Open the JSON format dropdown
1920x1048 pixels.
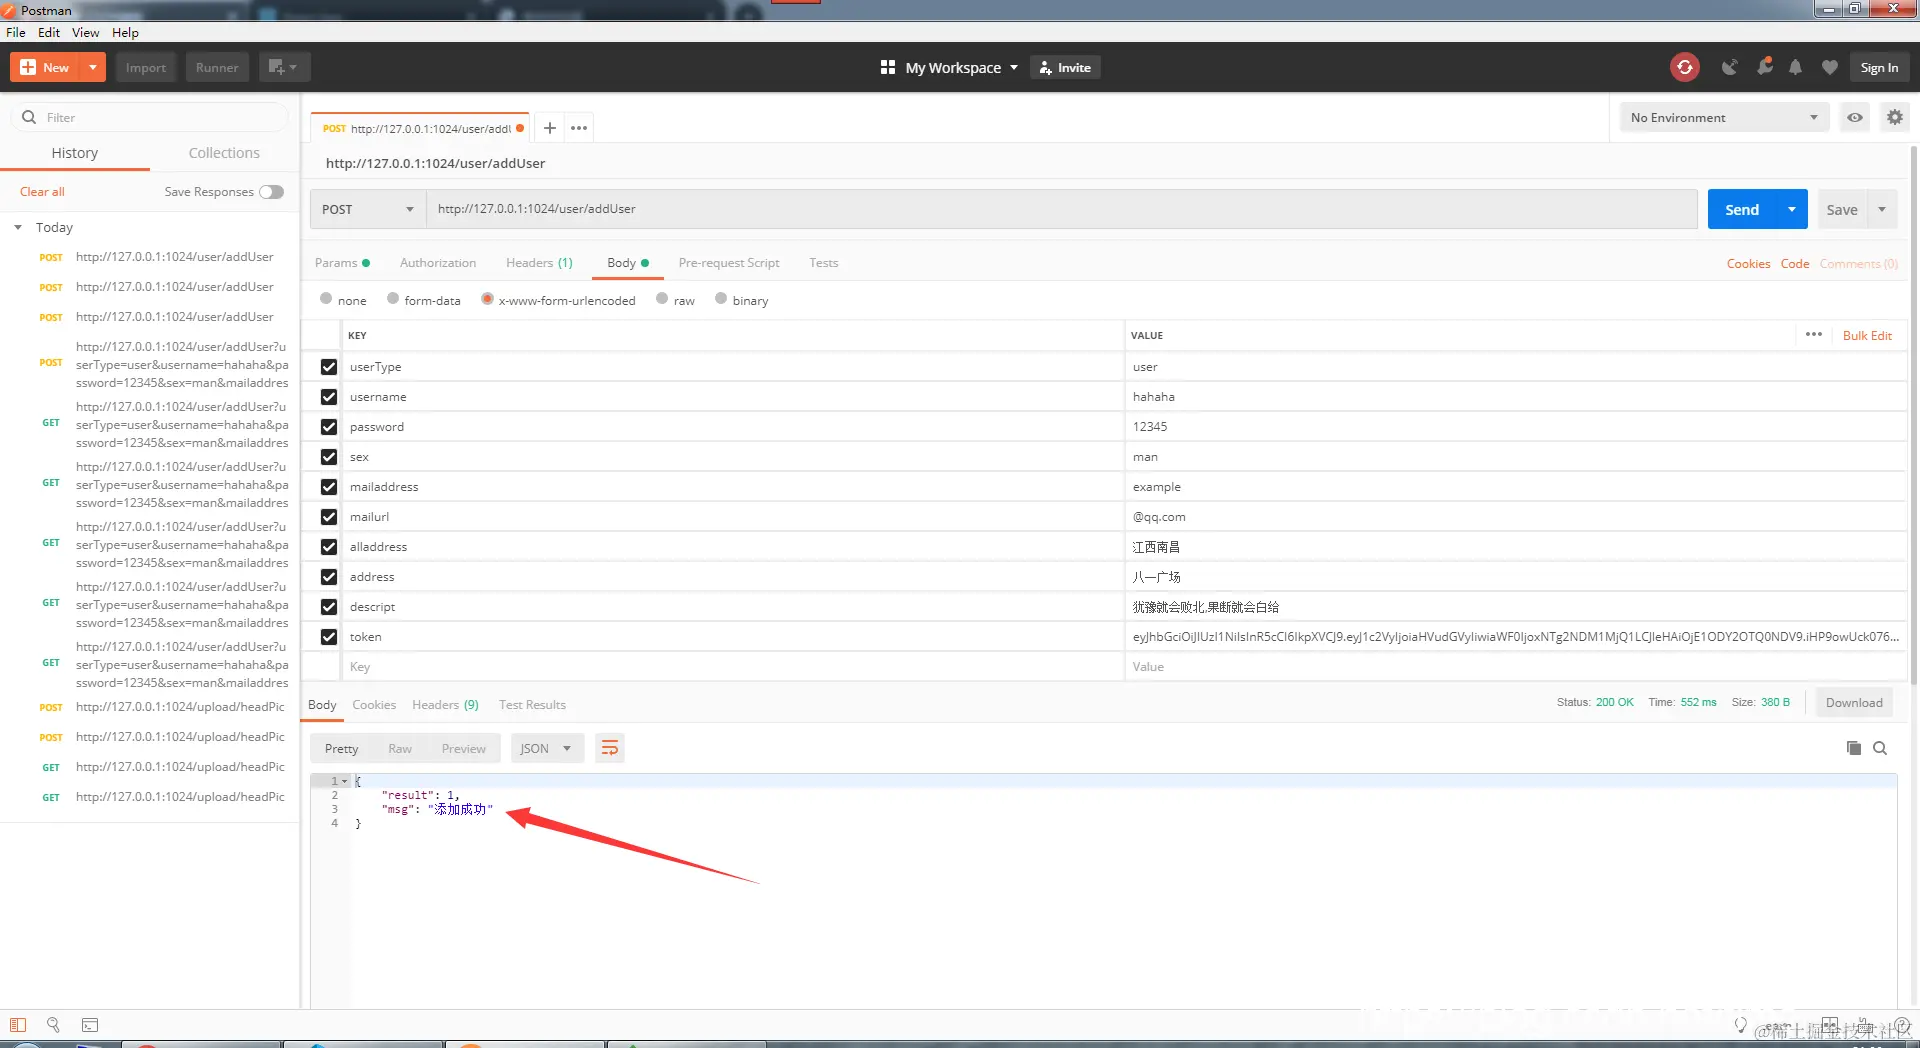tap(546, 748)
